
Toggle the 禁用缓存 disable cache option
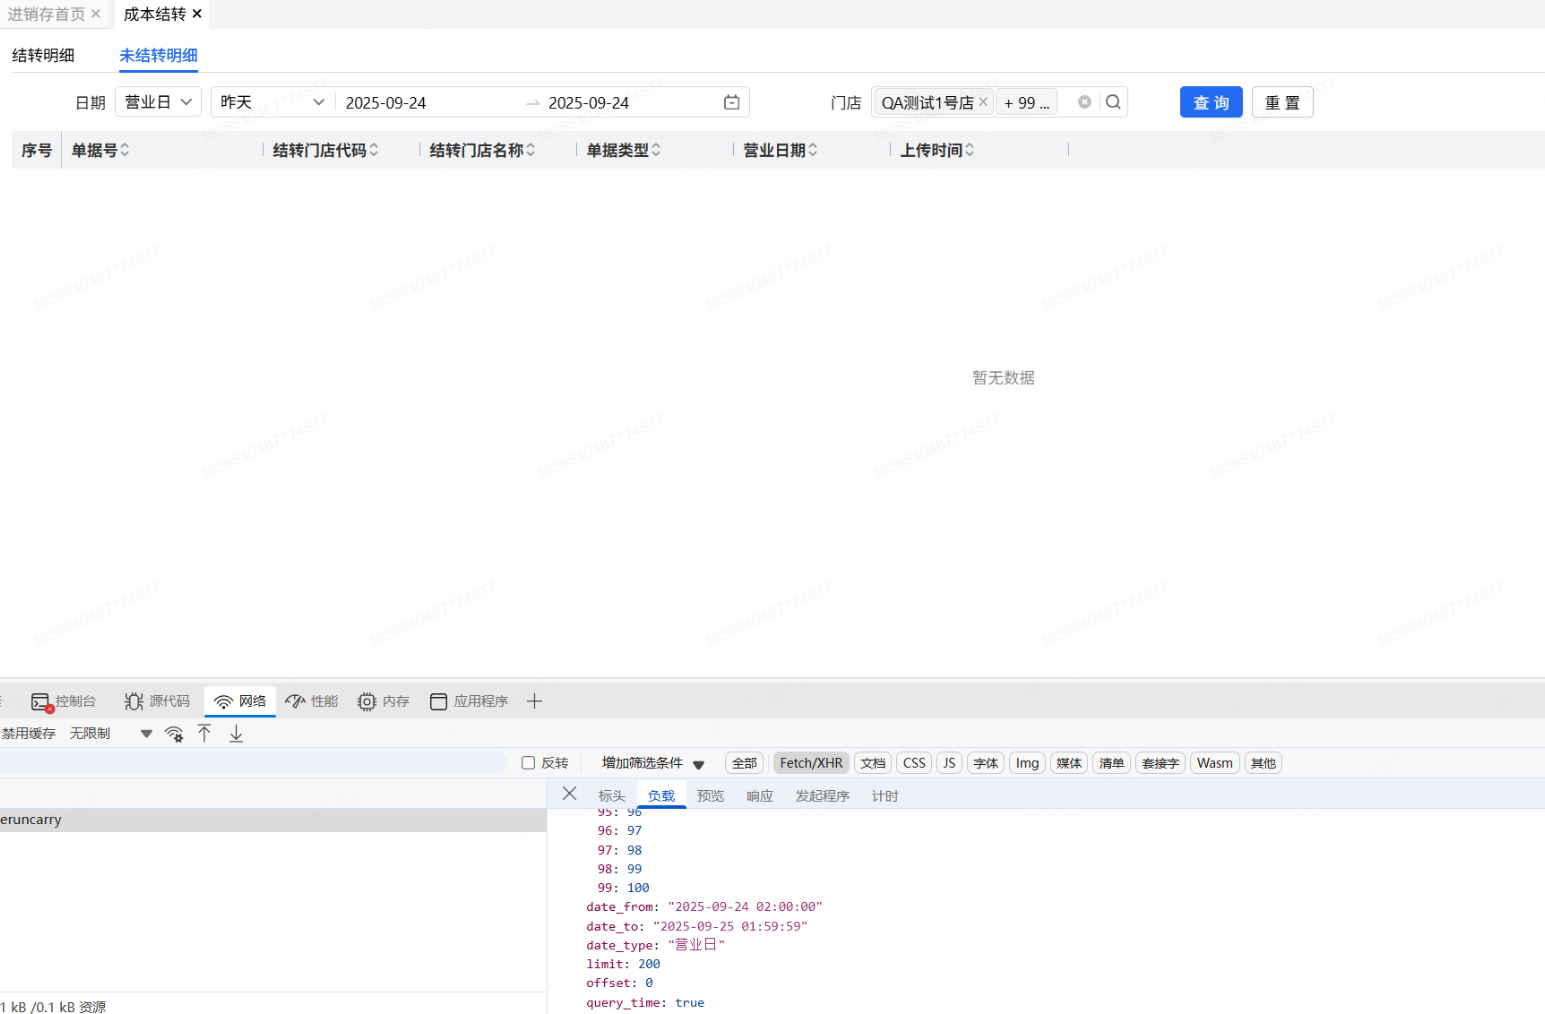point(28,734)
